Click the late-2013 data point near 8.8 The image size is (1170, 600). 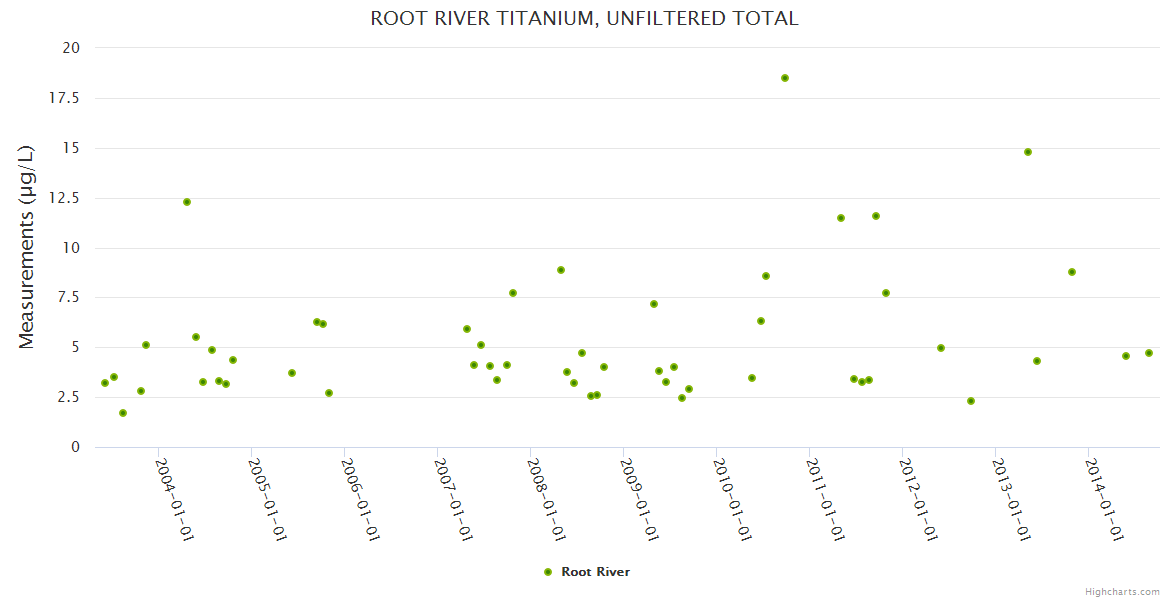tap(1072, 272)
